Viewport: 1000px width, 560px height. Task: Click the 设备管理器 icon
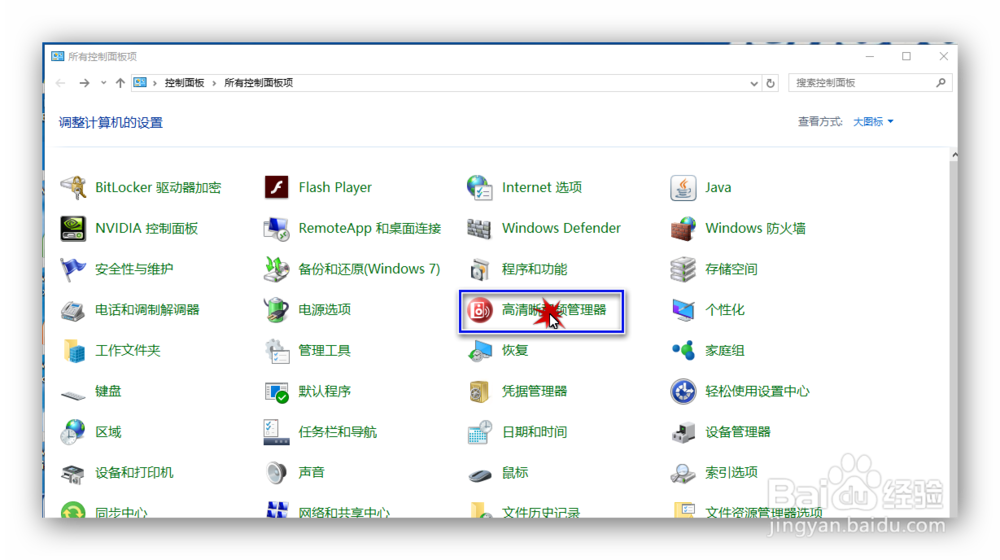683,432
